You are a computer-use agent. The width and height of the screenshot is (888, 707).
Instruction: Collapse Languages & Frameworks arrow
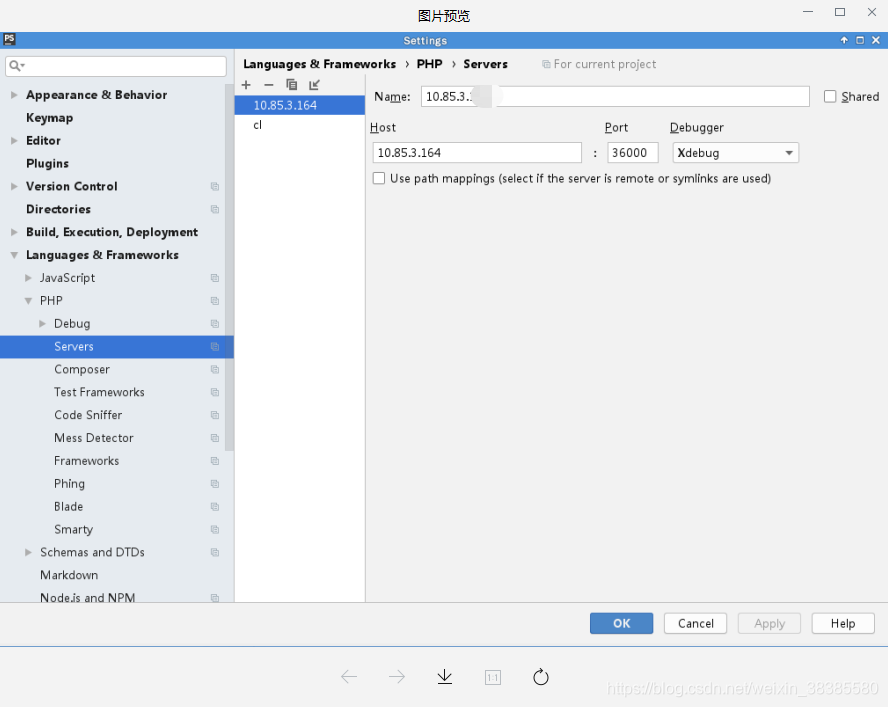pyautogui.click(x=14, y=255)
